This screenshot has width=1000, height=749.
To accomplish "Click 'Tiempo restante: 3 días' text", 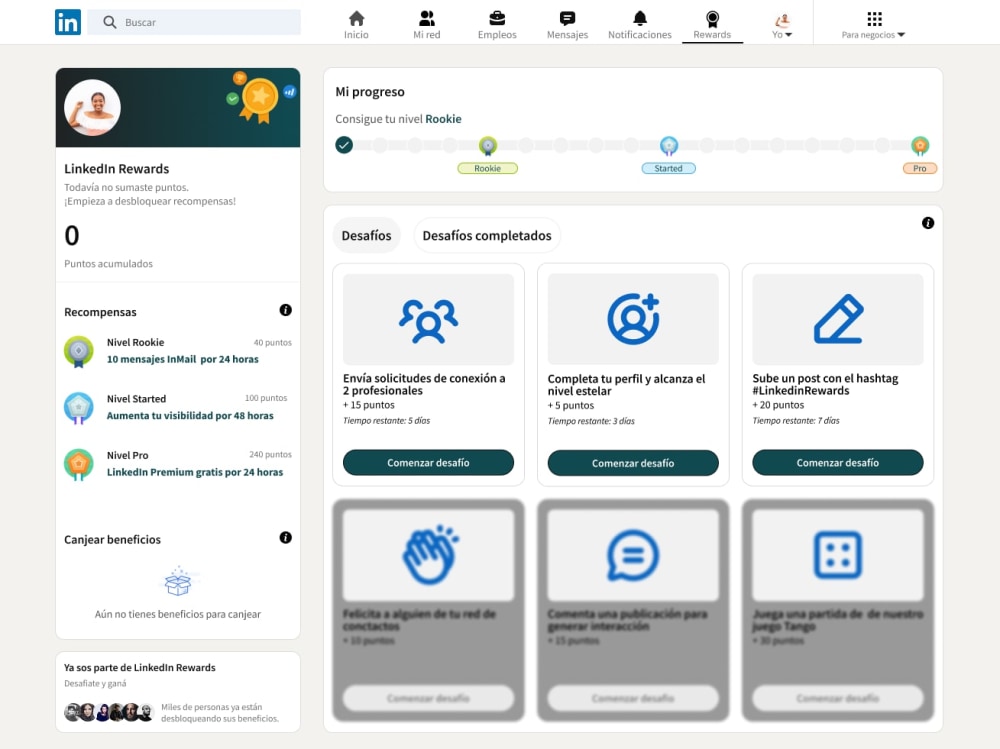I will 591,421.
